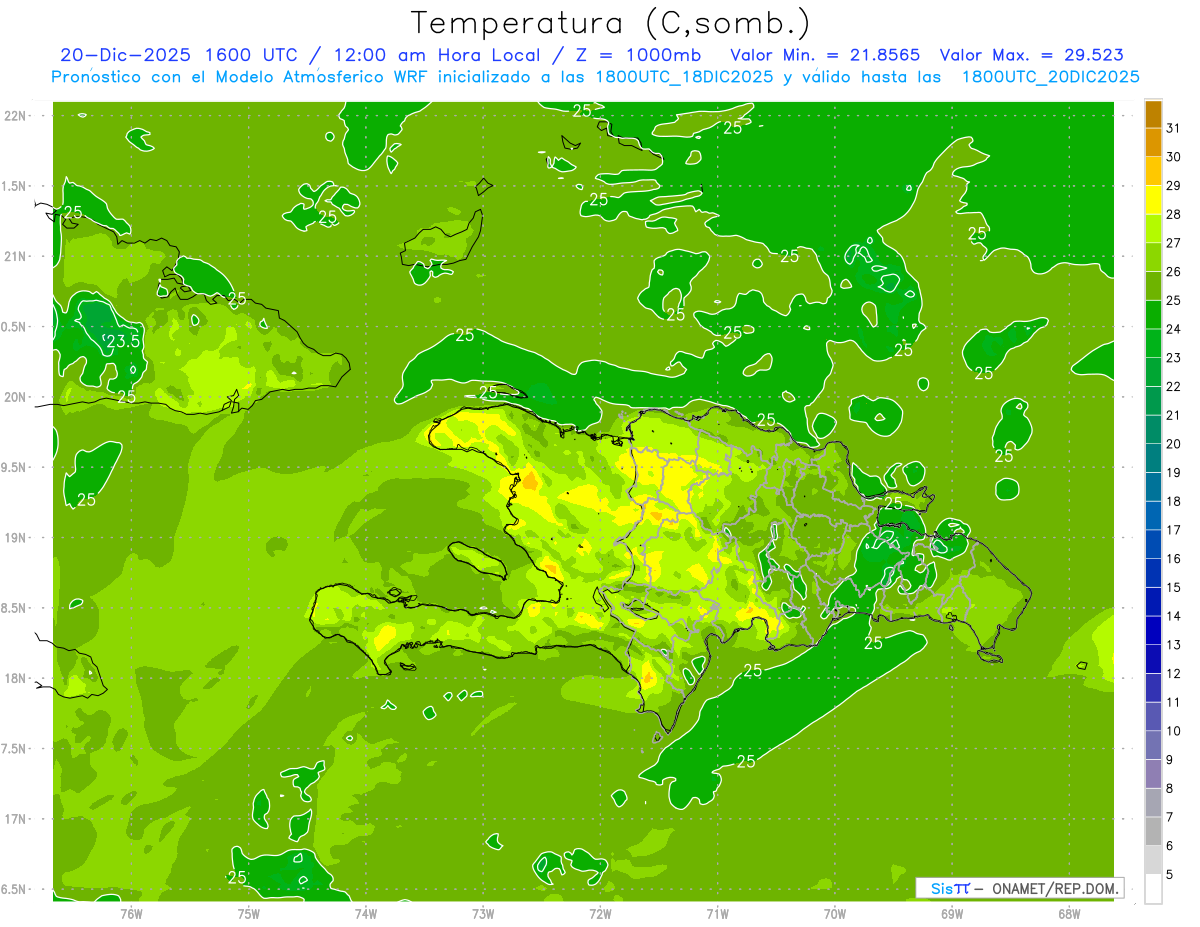Click the latitude axis label 18N
Image resolution: width=1200 pixels, height=927 pixels.
(15, 679)
